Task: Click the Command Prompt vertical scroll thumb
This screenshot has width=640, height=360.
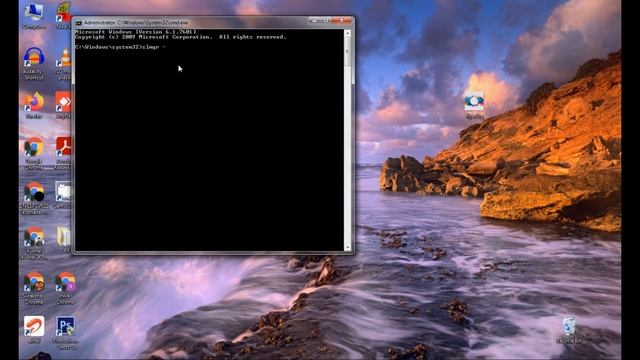Action: pyautogui.click(x=347, y=52)
